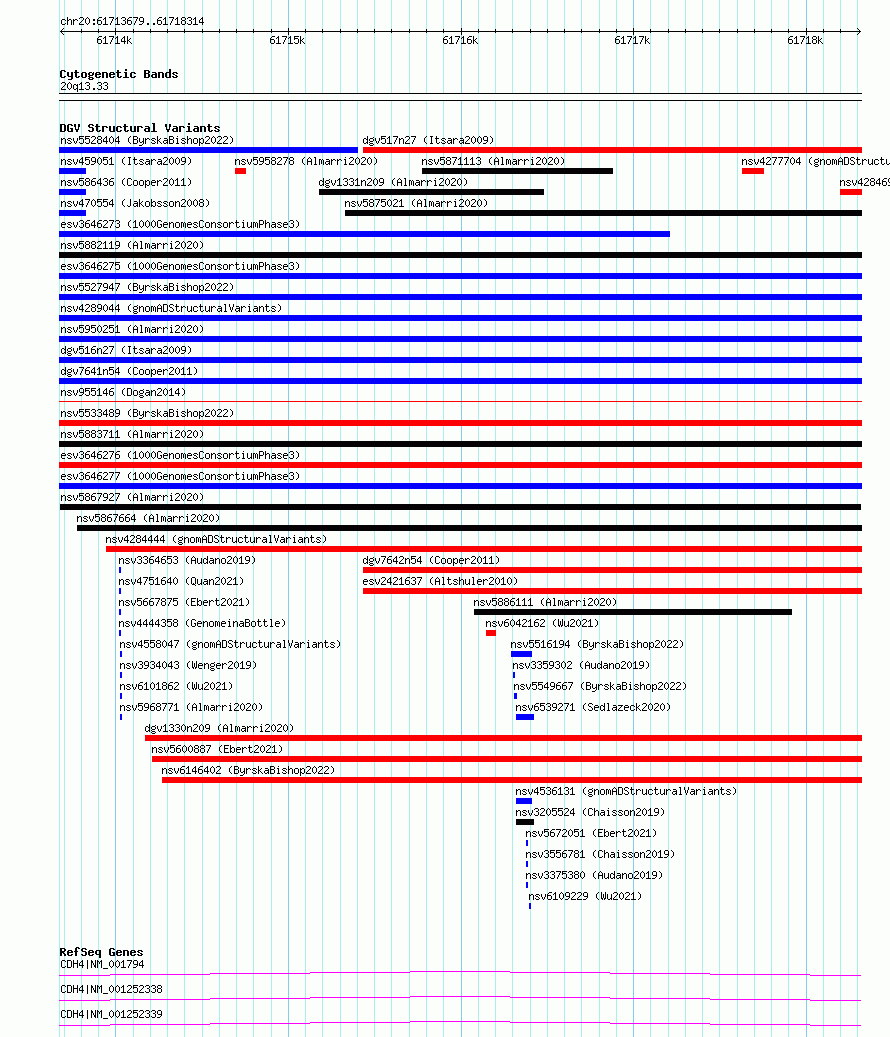The height and width of the screenshot is (1037, 890).
Task: Select the nsv459051 (Itsara2009) label
Action: point(126,161)
